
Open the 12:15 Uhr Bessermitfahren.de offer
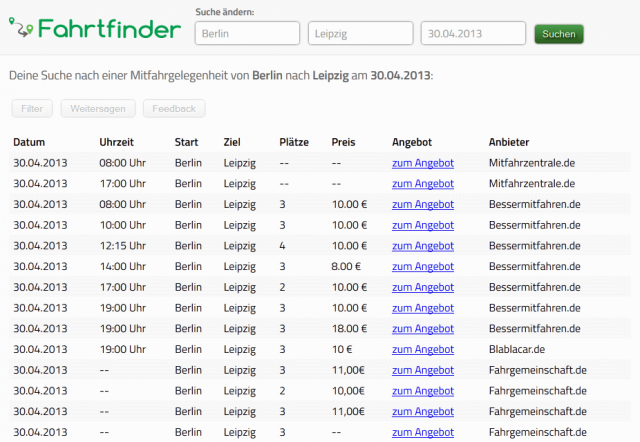[422, 246]
